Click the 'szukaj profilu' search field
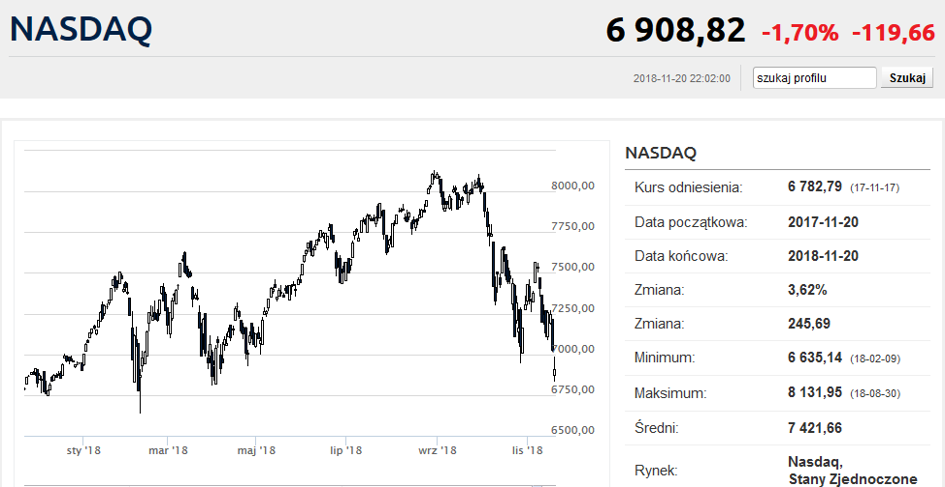 tap(814, 78)
